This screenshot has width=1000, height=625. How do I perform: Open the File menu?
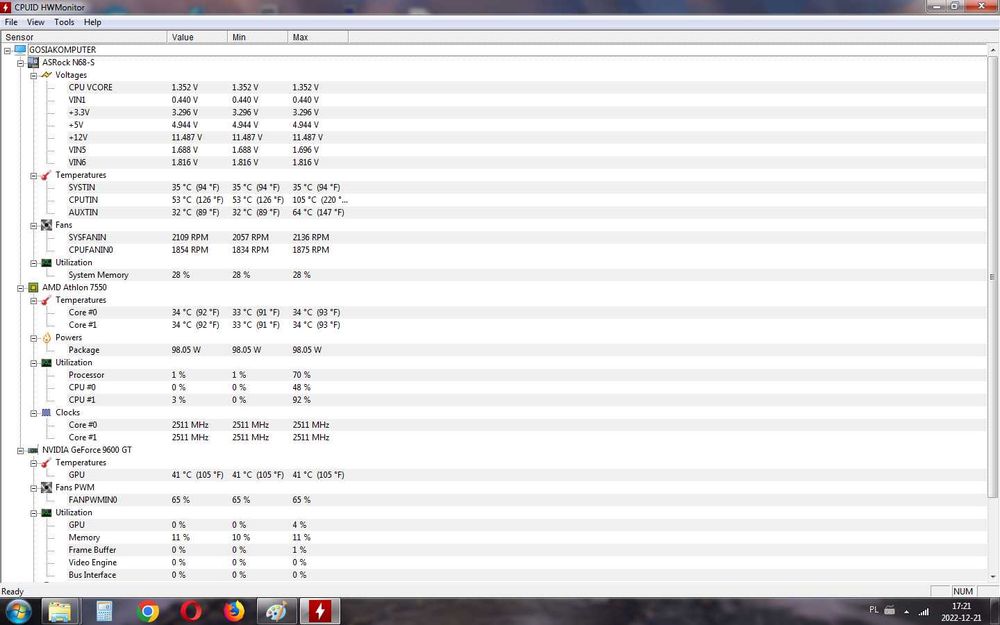click(11, 22)
